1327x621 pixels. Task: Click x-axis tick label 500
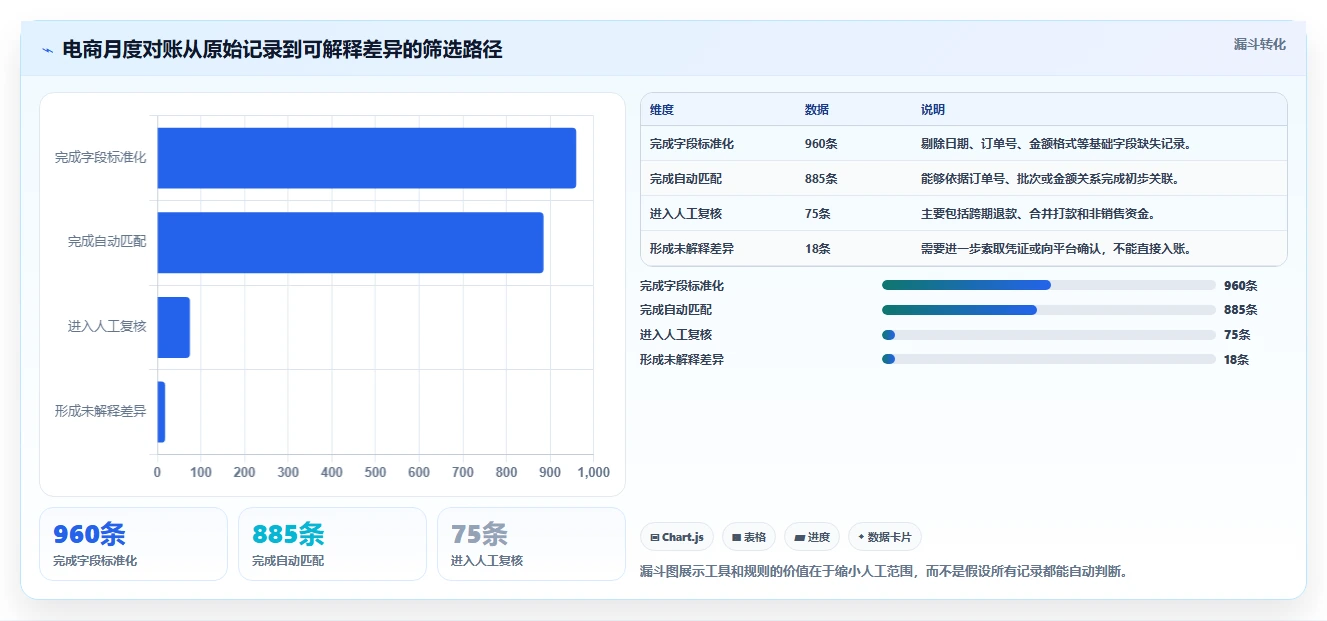[x=375, y=472]
